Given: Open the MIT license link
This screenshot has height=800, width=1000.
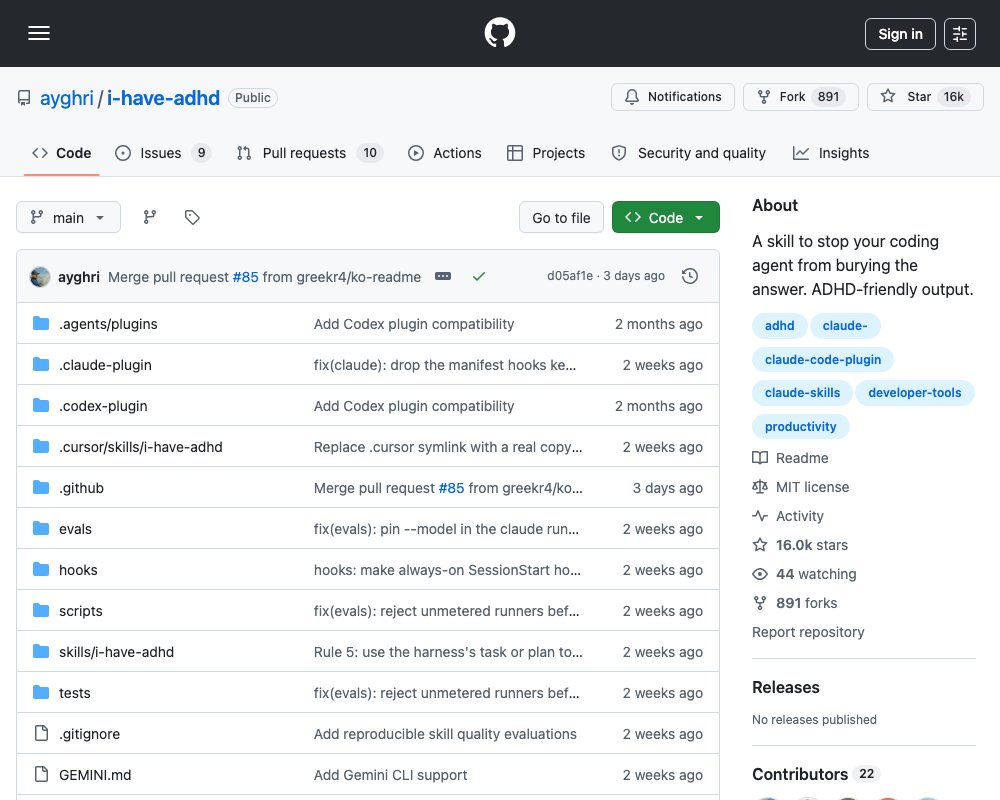Looking at the screenshot, I should pyautogui.click(x=801, y=487).
